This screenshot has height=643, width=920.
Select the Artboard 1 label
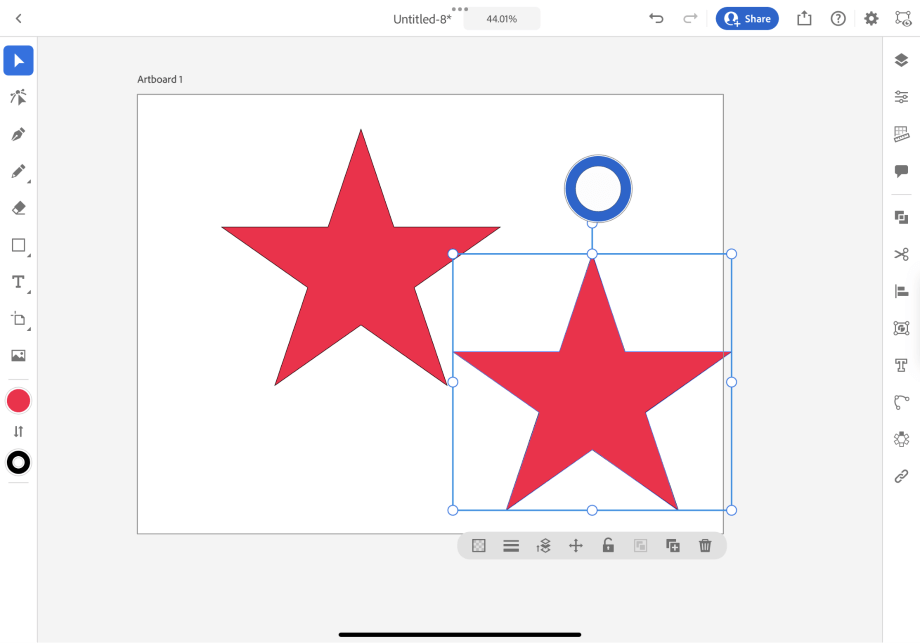[160, 79]
